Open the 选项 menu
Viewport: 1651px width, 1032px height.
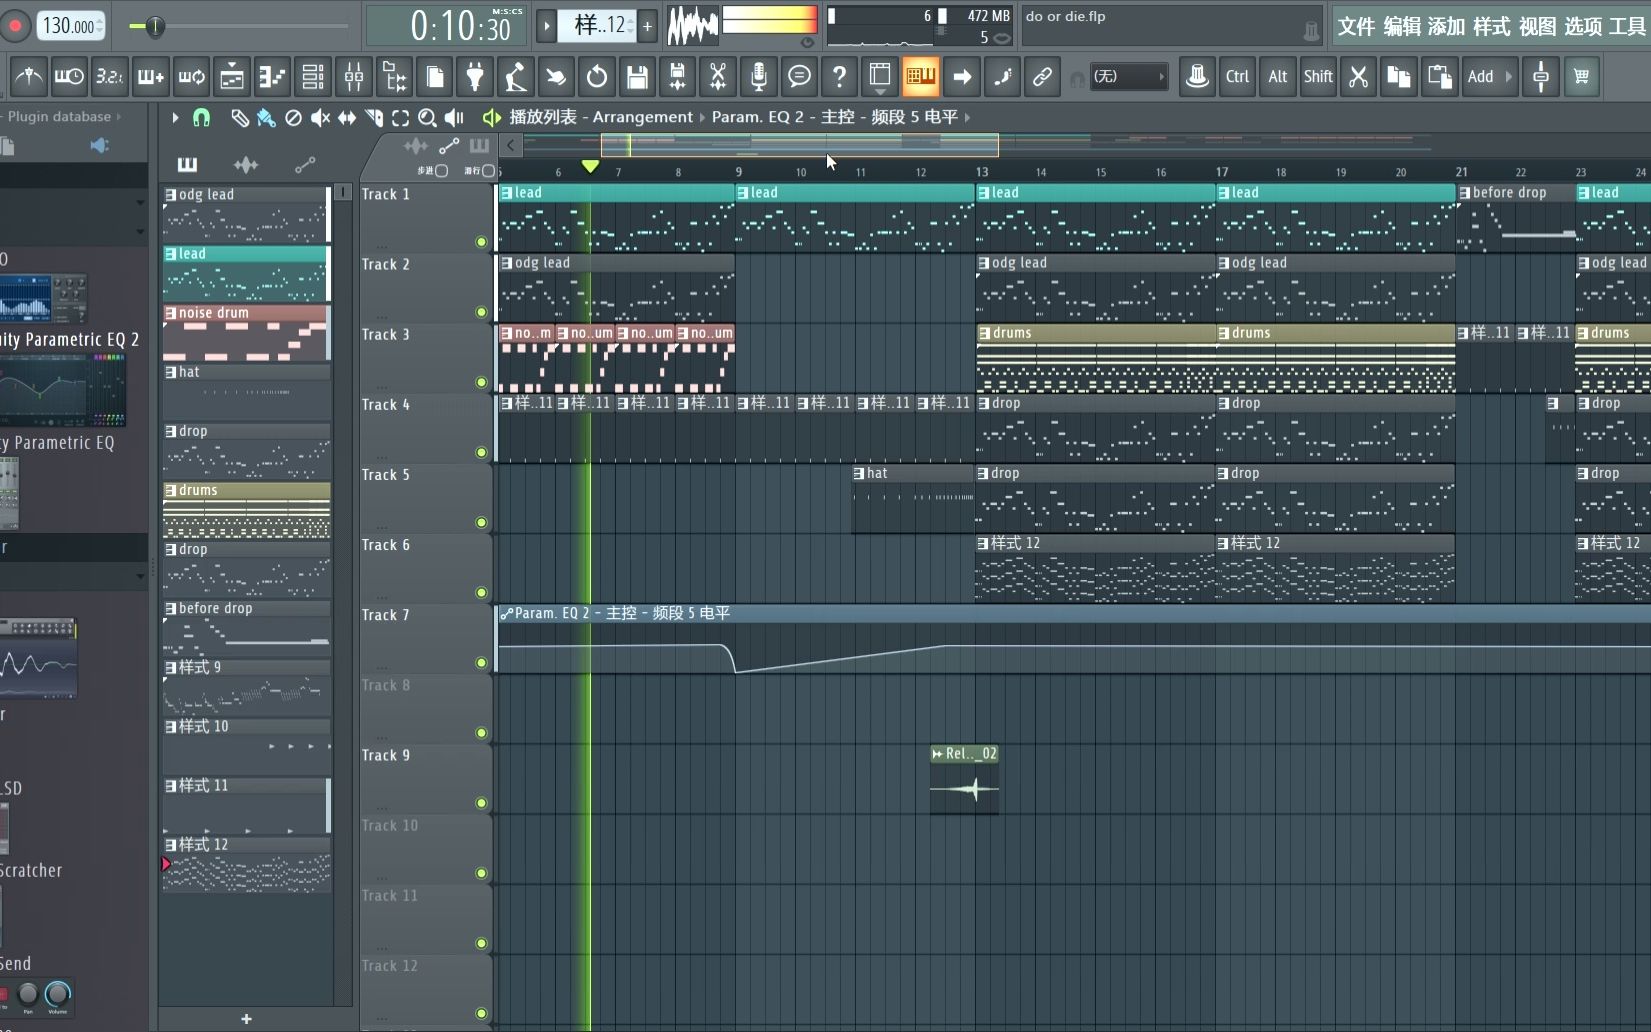[x=1582, y=27]
